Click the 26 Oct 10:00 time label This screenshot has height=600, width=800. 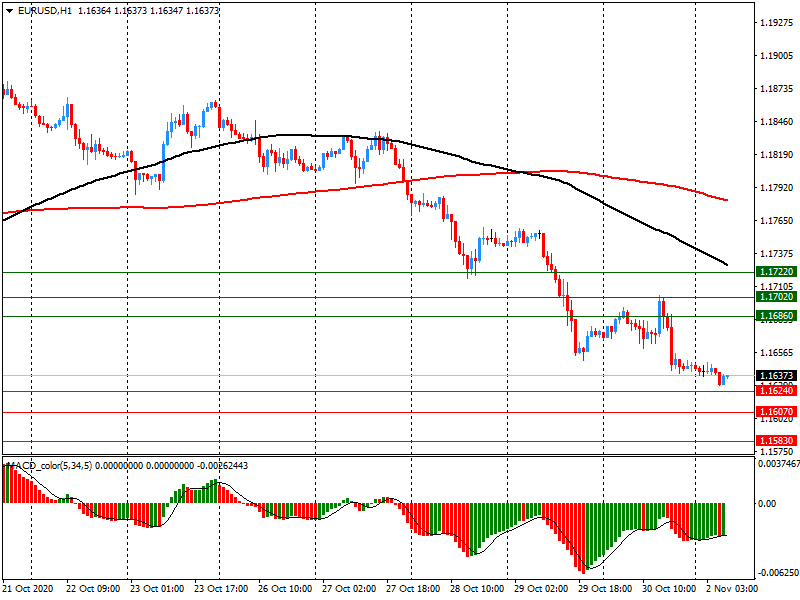tap(285, 589)
